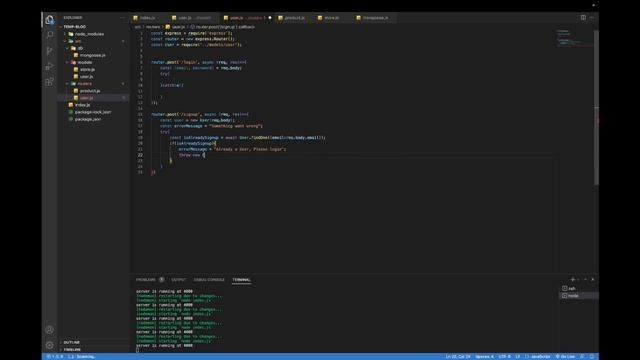Click in the terminal input prompt area

tap(138, 350)
